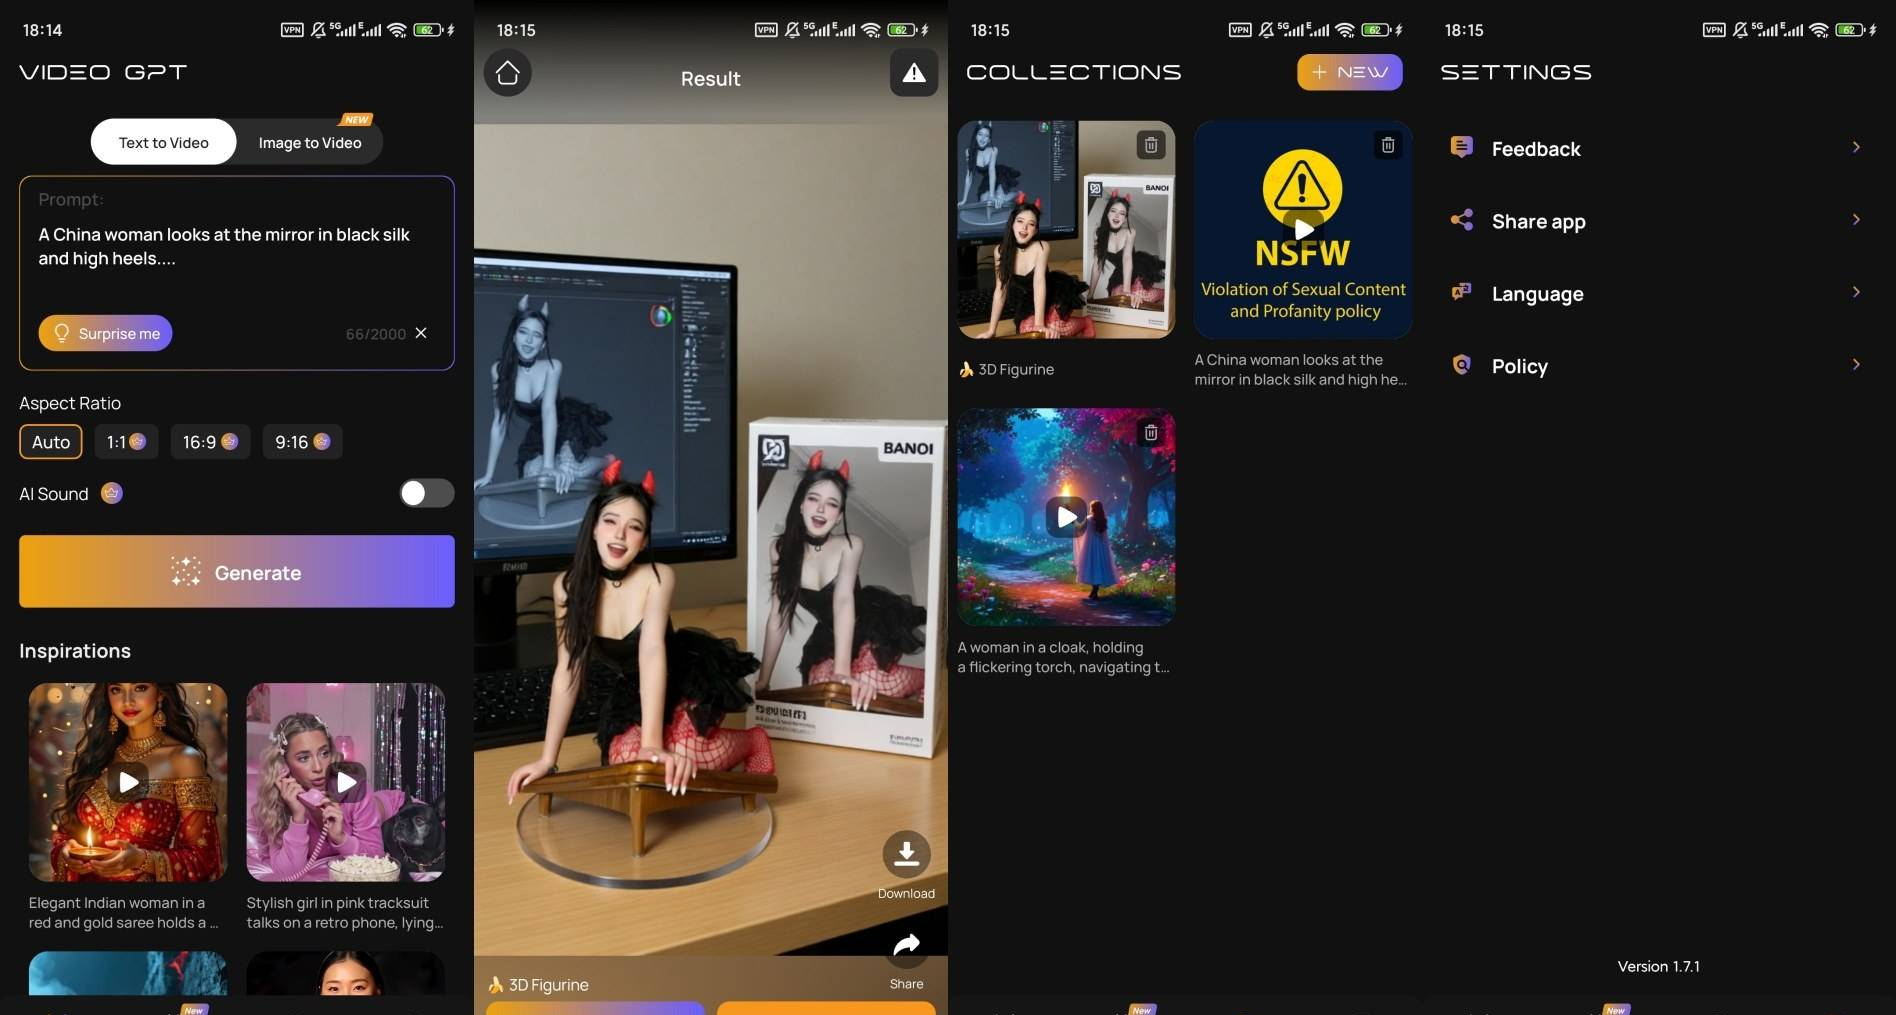This screenshot has width=1896, height=1015.
Task: Select the Auto aspect ratio
Action: (x=51, y=442)
